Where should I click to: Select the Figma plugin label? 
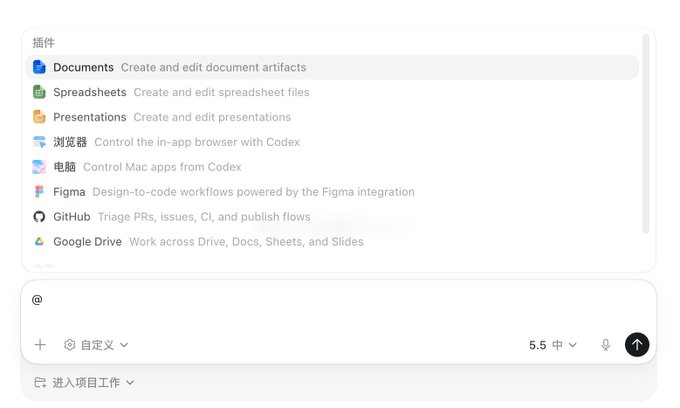(x=69, y=192)
